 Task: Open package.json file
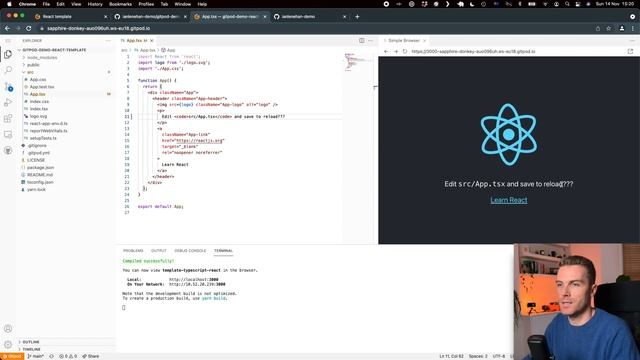point(40,168)
